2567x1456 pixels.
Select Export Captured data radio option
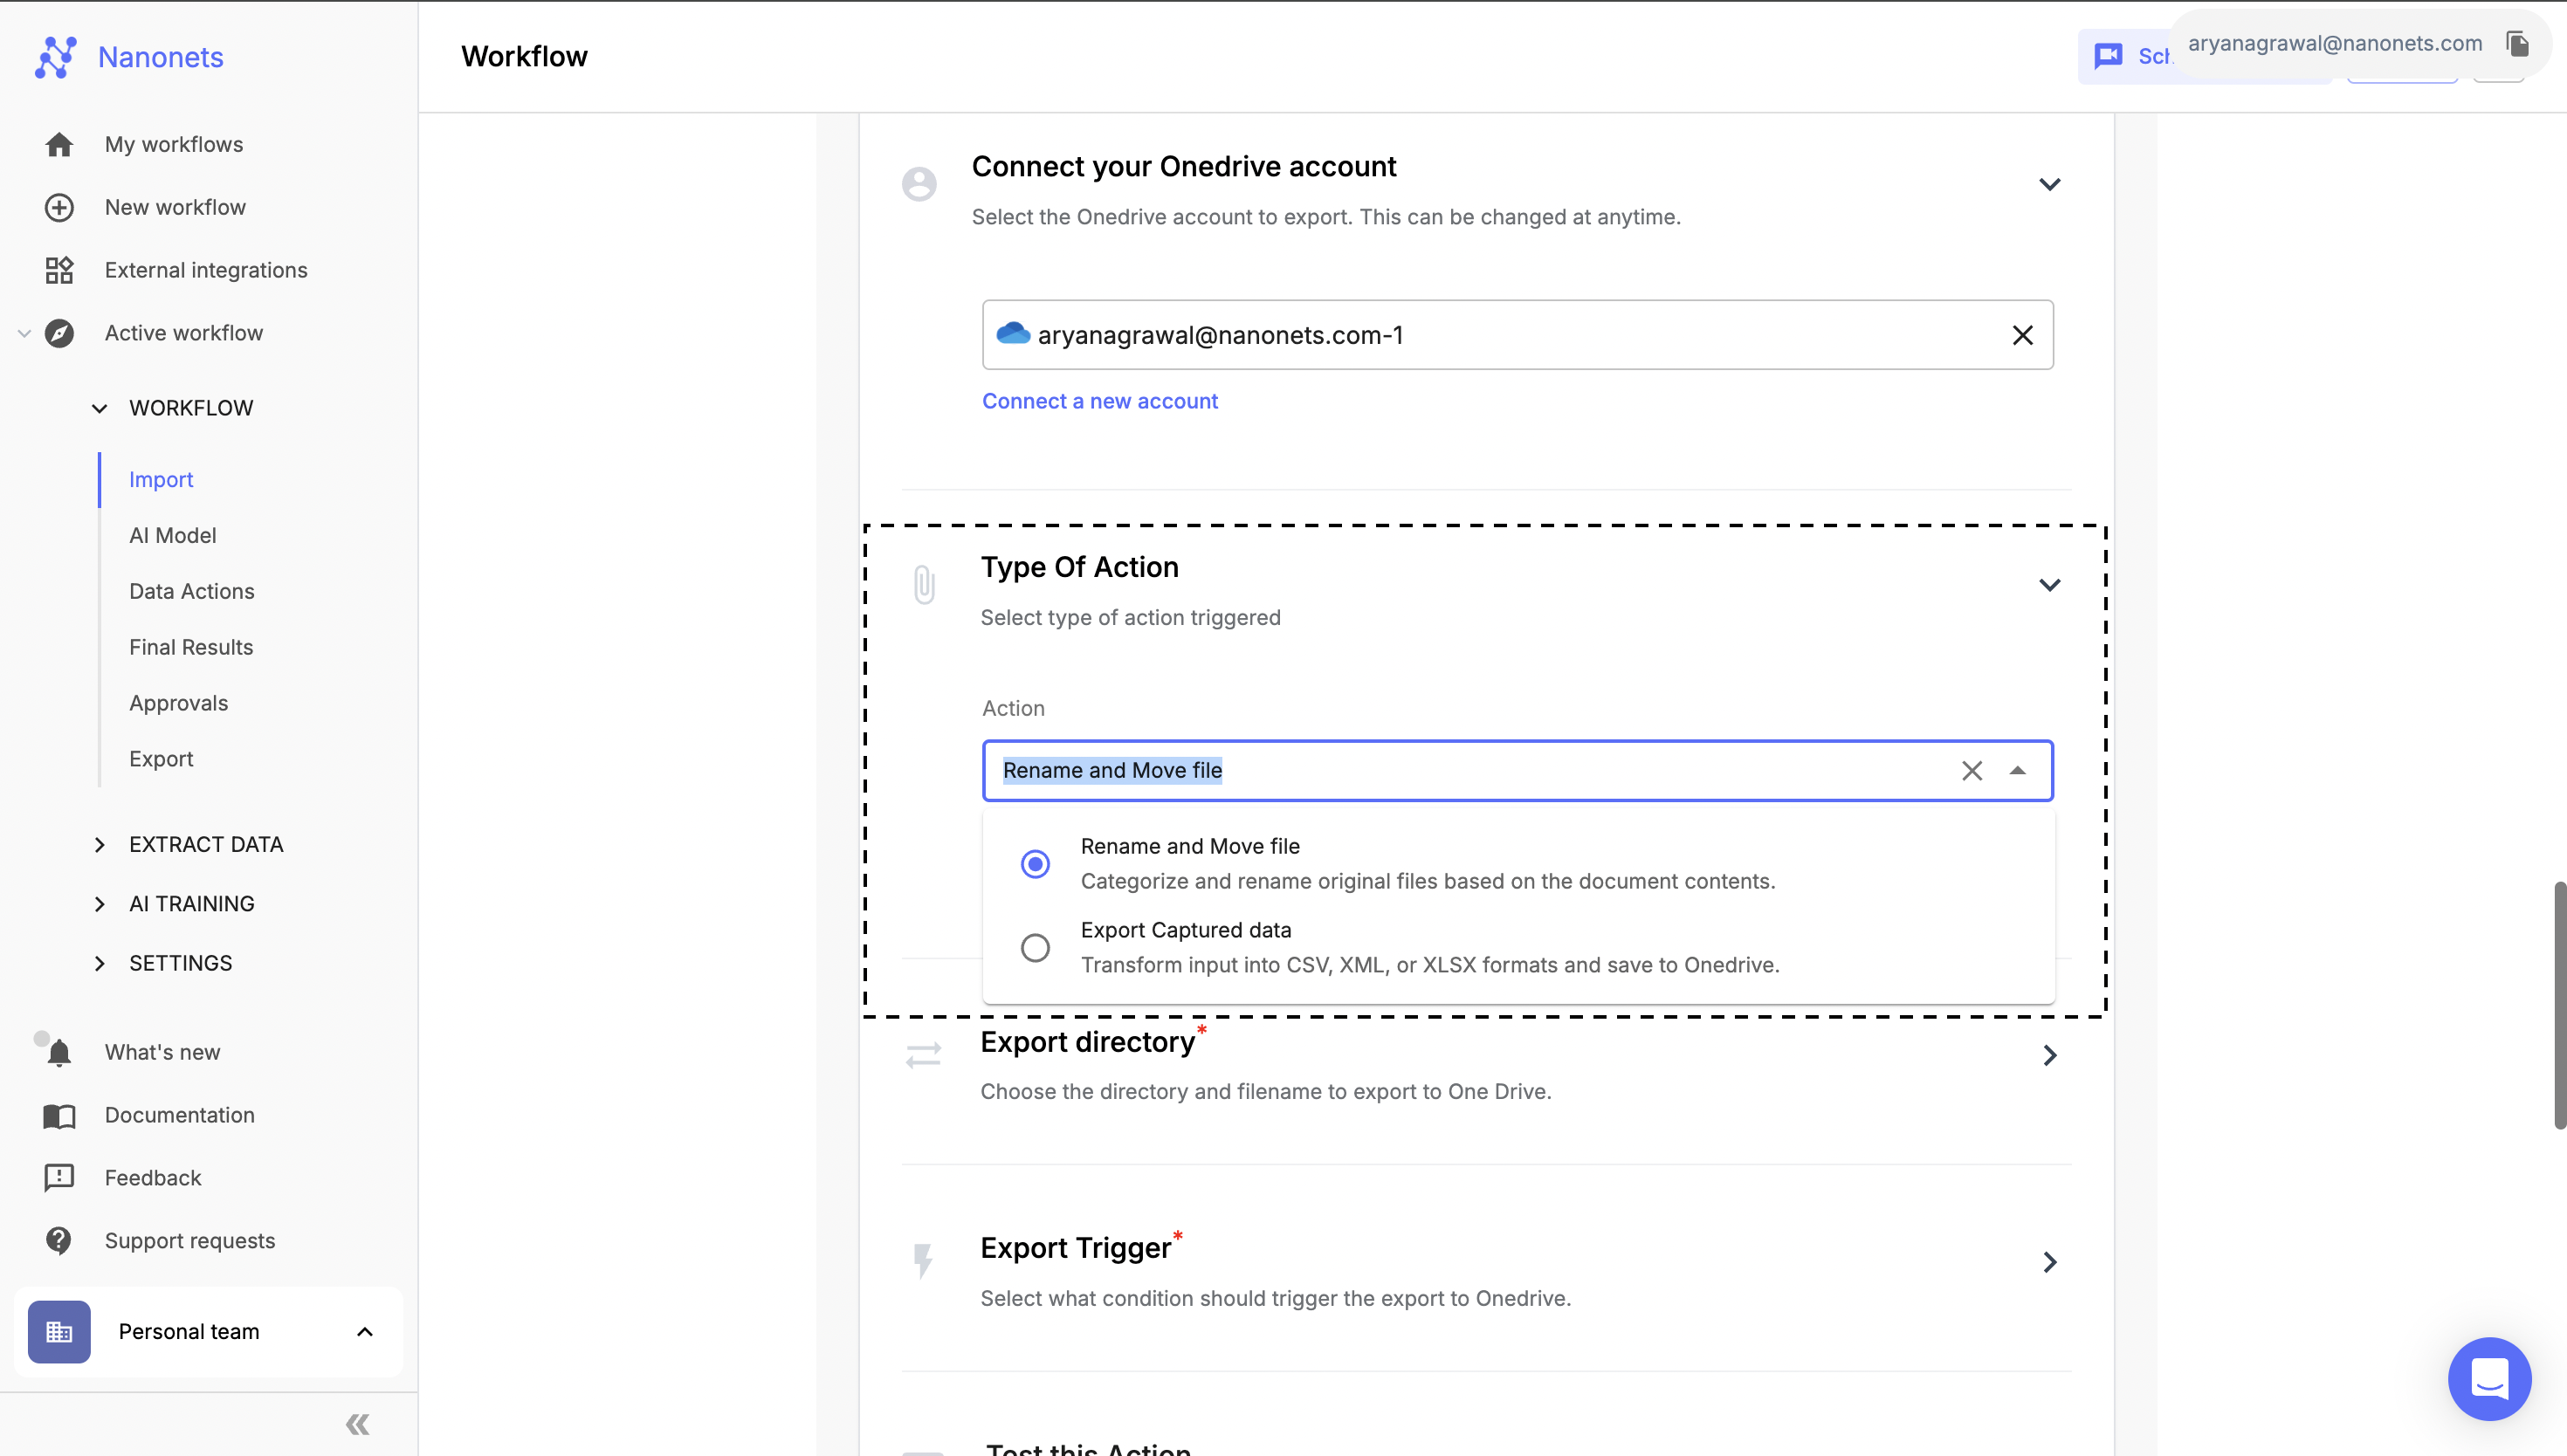click(1035, 947)
